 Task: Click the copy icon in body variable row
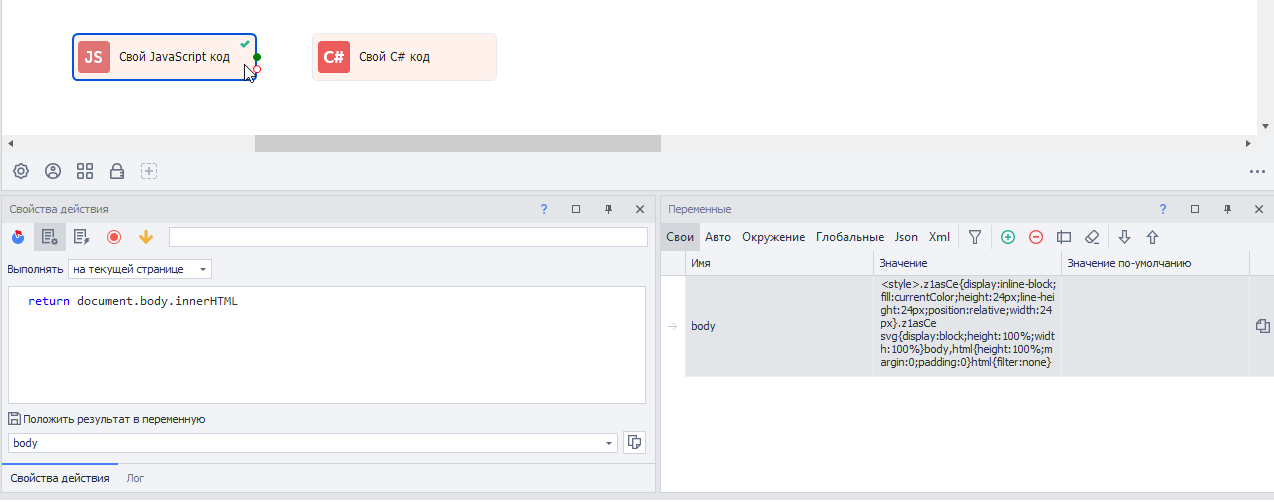[1262, 326]
